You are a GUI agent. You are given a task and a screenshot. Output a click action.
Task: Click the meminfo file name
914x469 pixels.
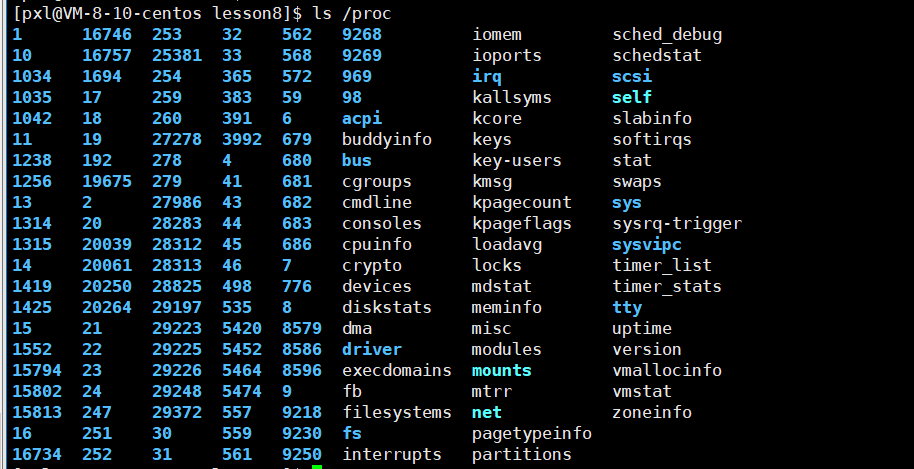(x=507, y=307)
